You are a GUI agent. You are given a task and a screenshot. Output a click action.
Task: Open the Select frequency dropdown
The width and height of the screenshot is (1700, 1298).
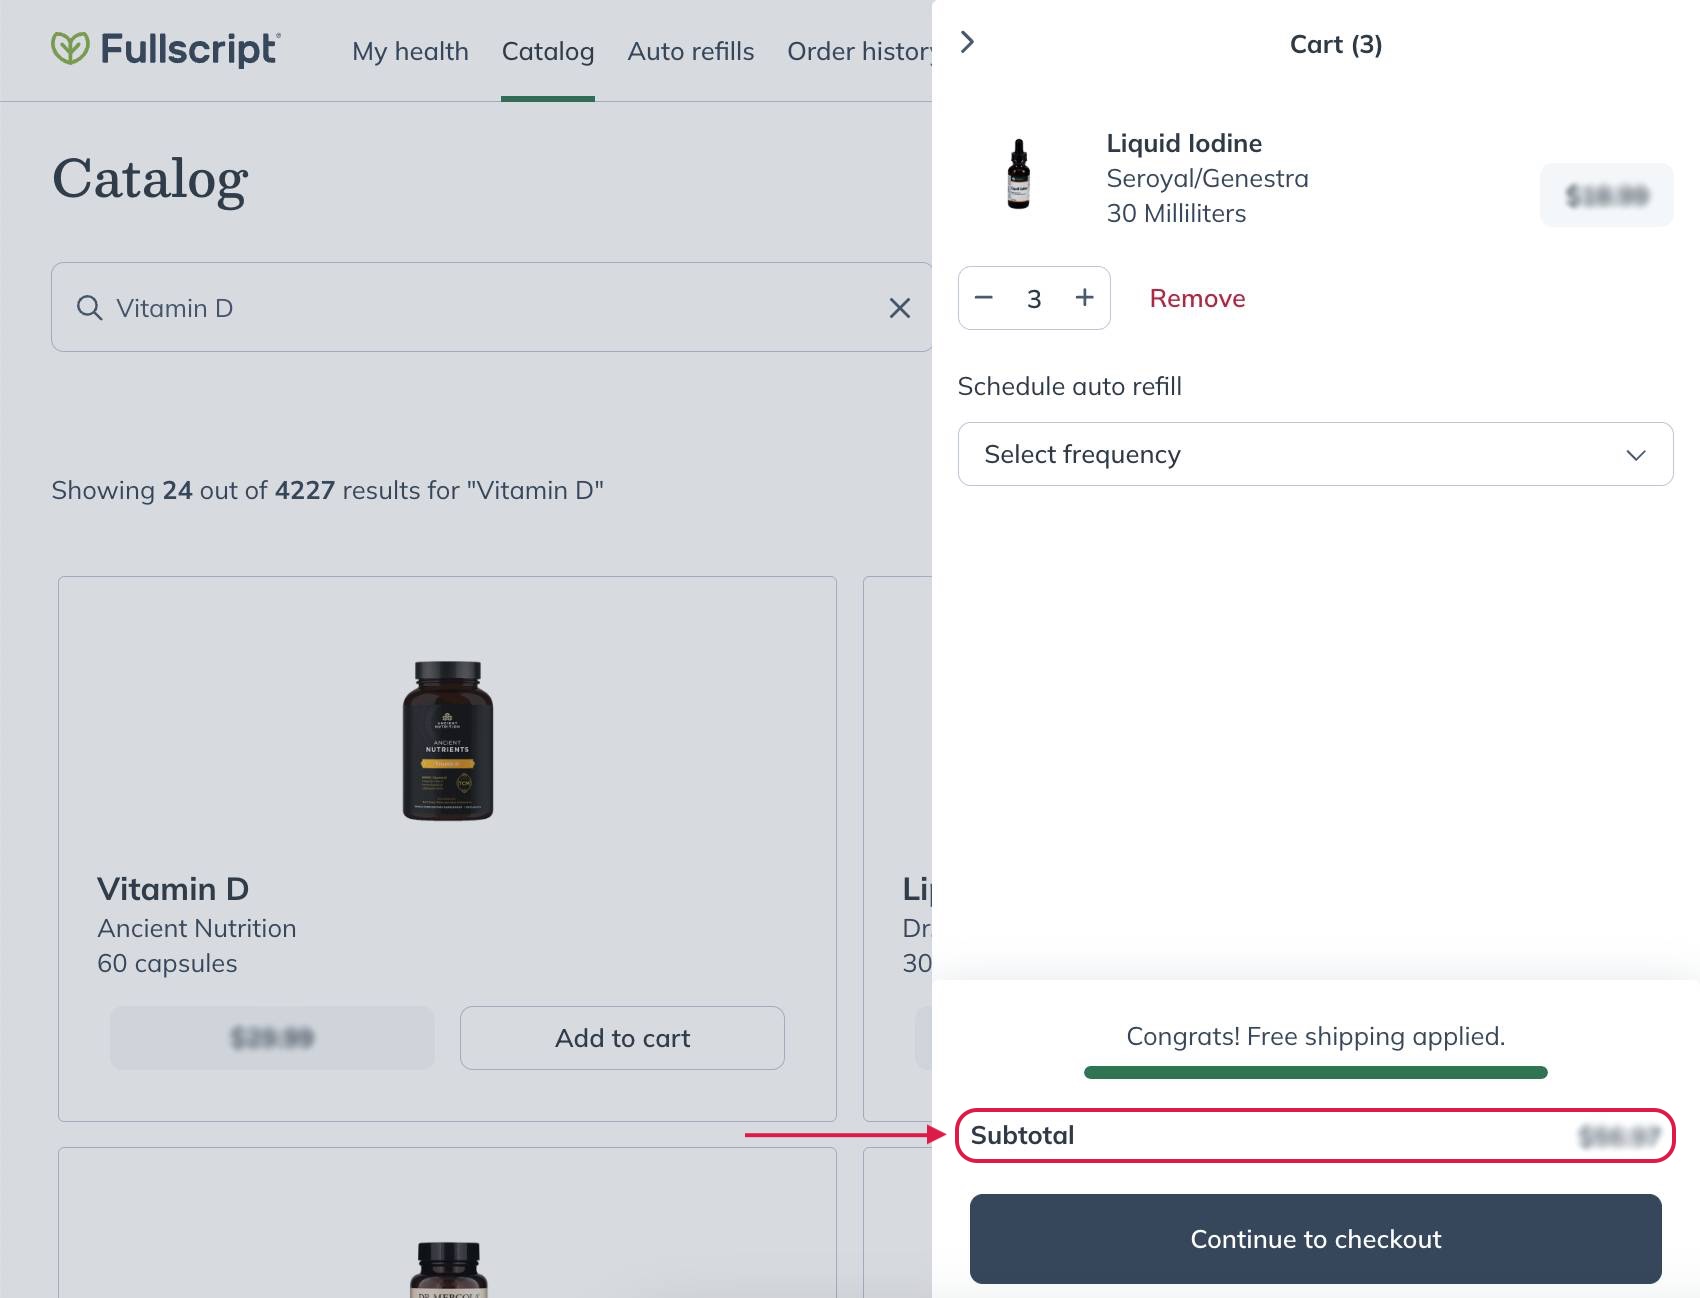(x=1315, y=454)
